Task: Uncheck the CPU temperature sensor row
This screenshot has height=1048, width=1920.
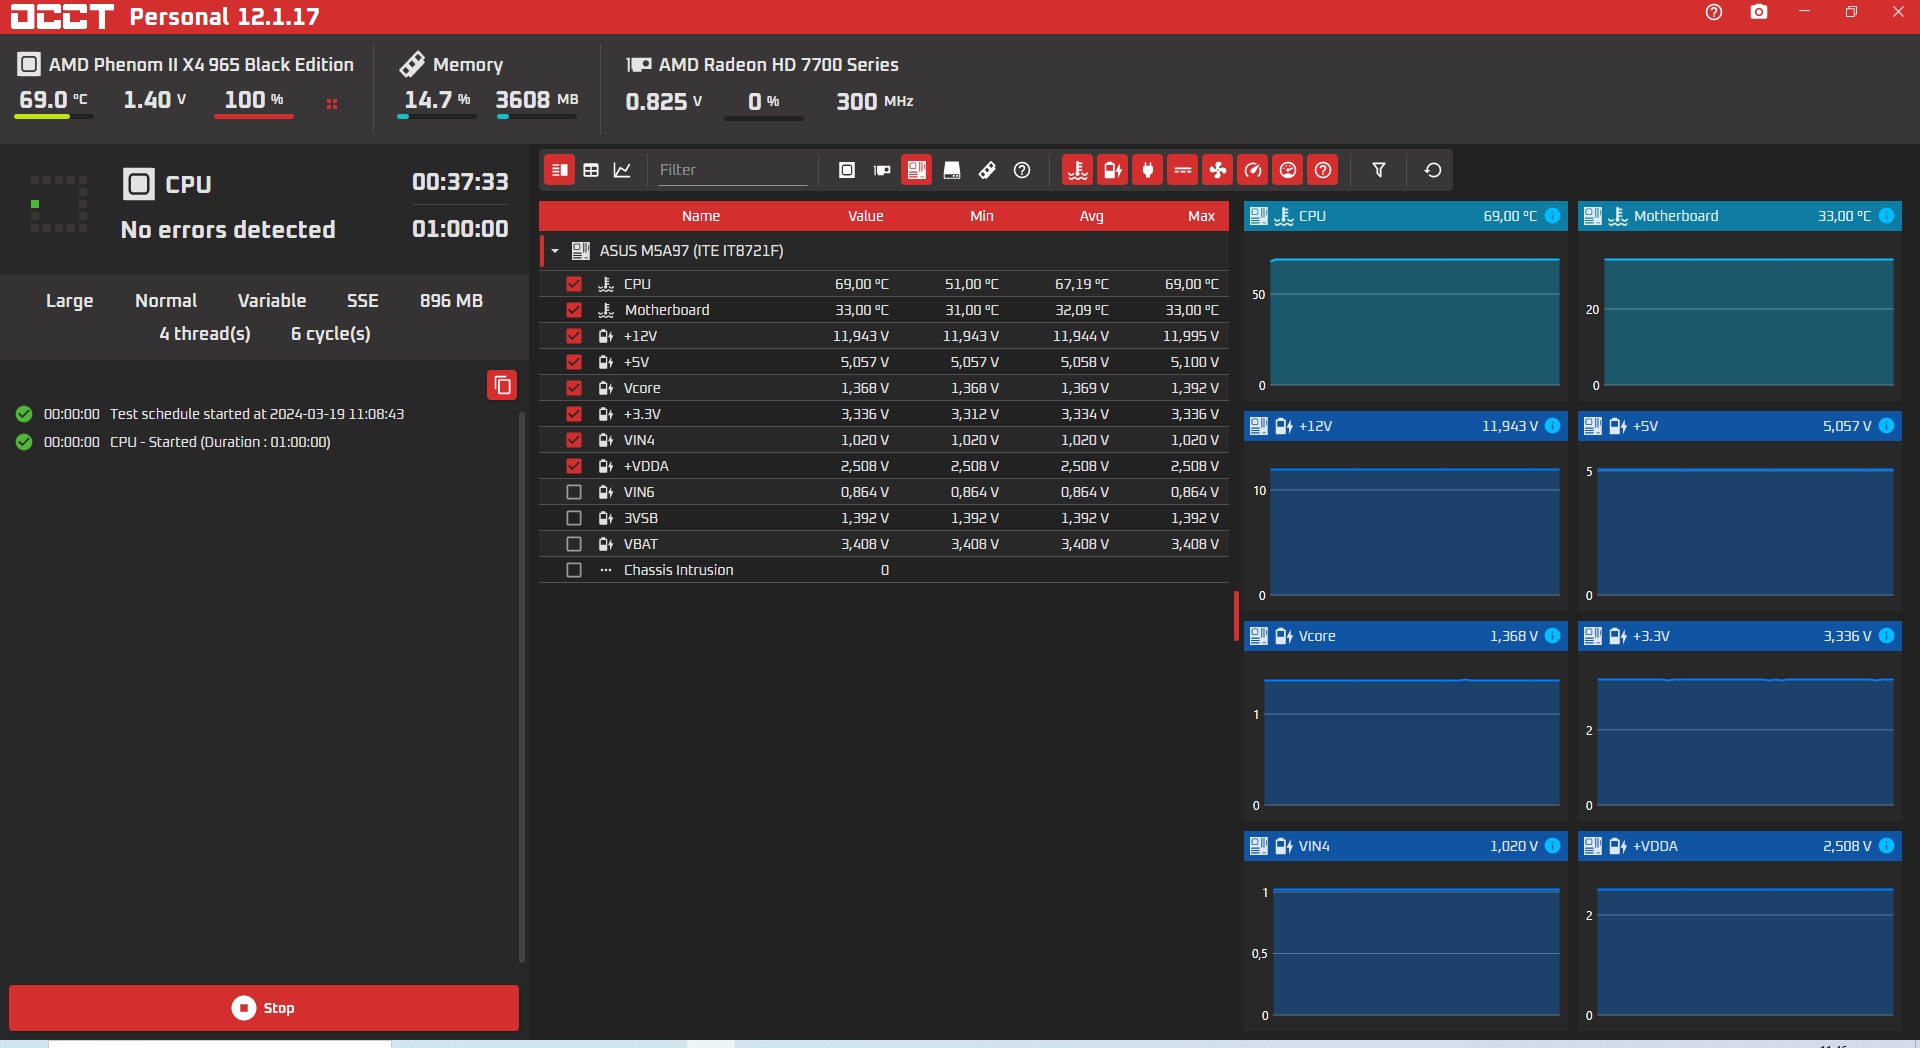Action: pyautogui.click(x=574, y=284)
